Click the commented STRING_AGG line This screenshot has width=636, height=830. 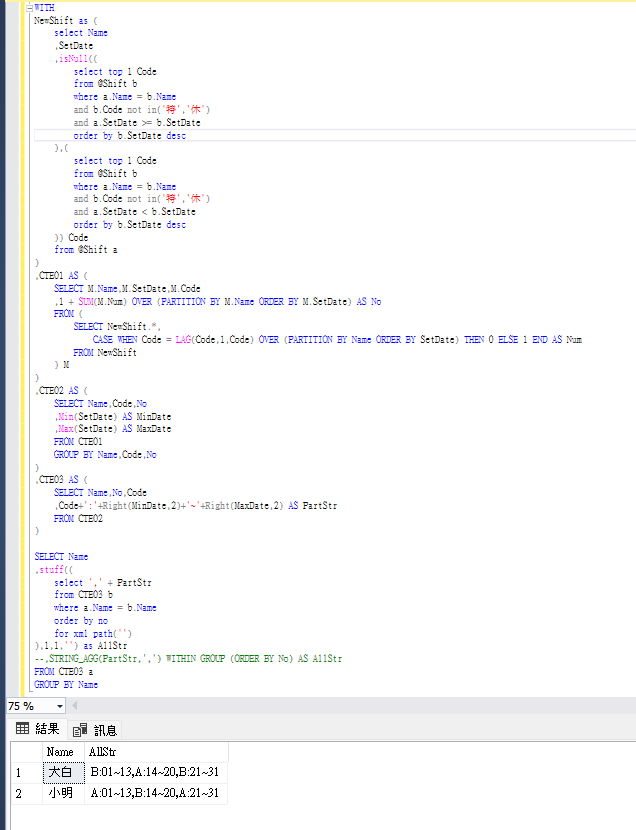point(188,658)
